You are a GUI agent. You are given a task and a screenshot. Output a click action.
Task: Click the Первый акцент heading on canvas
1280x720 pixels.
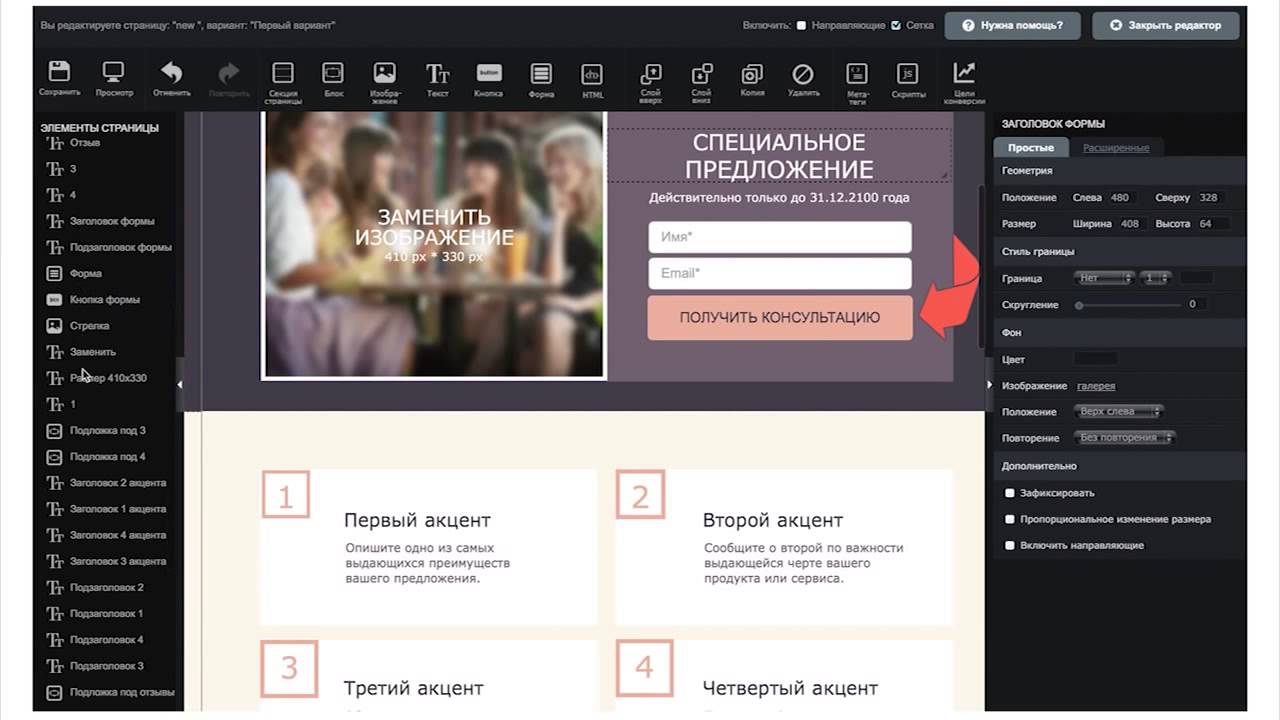click(417, 520)
